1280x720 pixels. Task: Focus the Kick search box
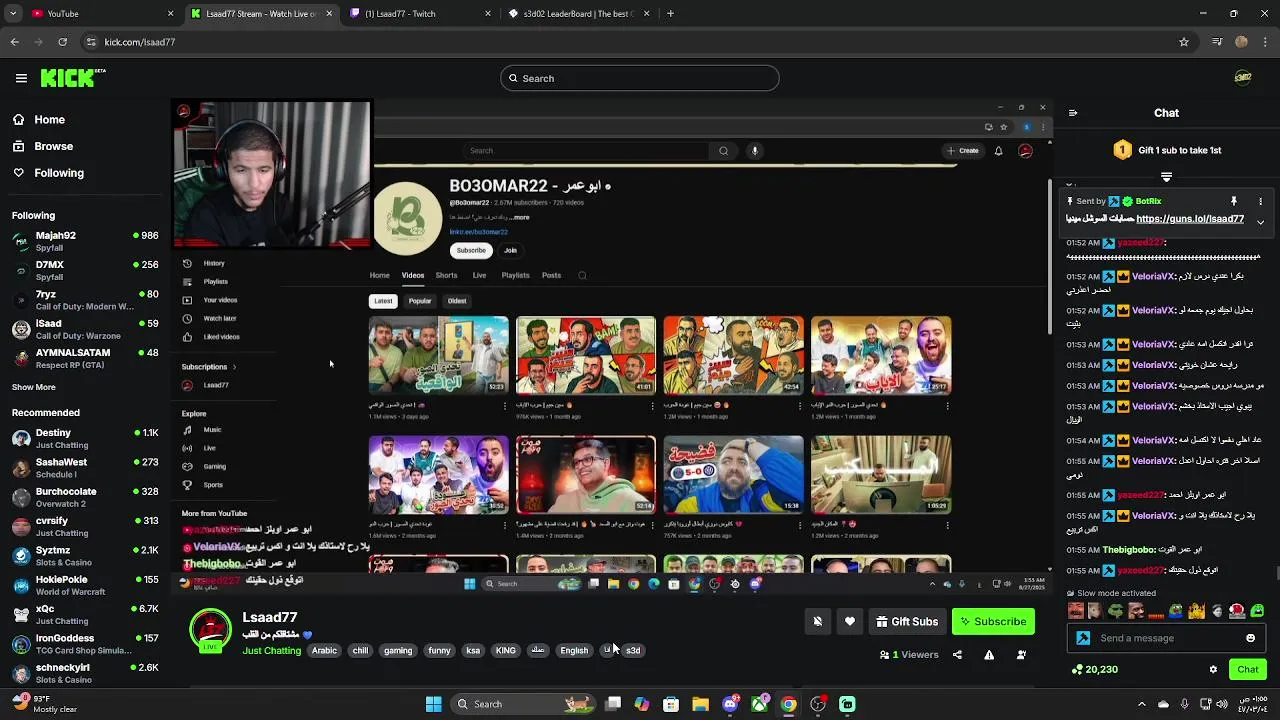(640, 78)
